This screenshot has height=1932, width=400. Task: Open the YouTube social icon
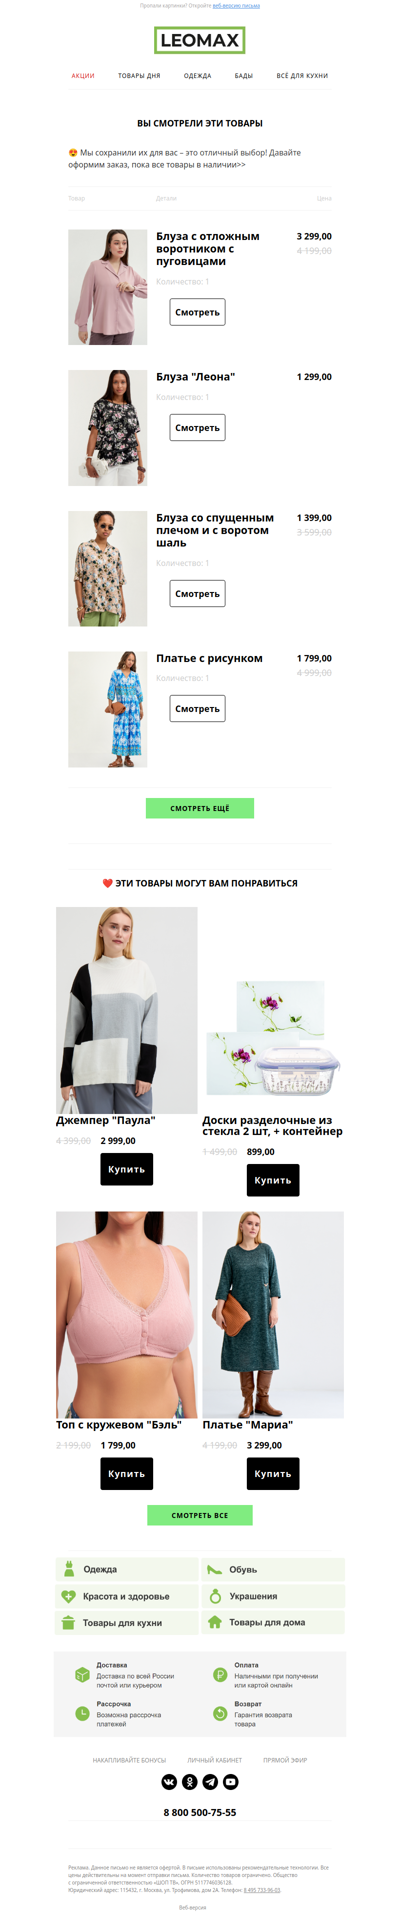tap(231, 1781)
